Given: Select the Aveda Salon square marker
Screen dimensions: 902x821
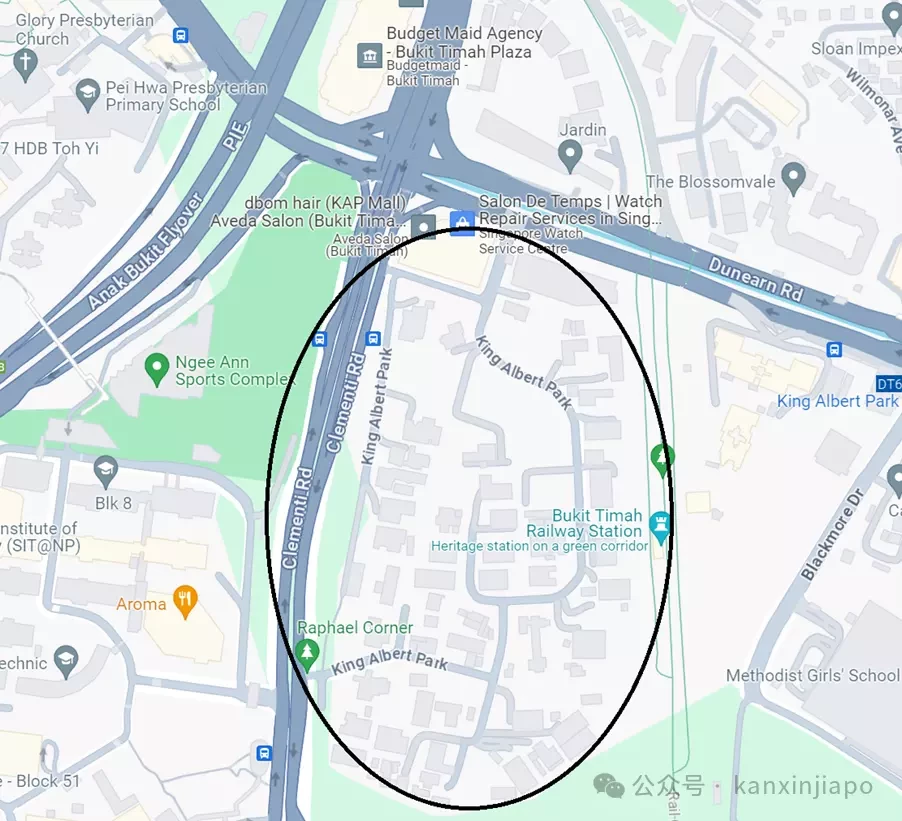Looking at the screenshot, I should 423,227.
